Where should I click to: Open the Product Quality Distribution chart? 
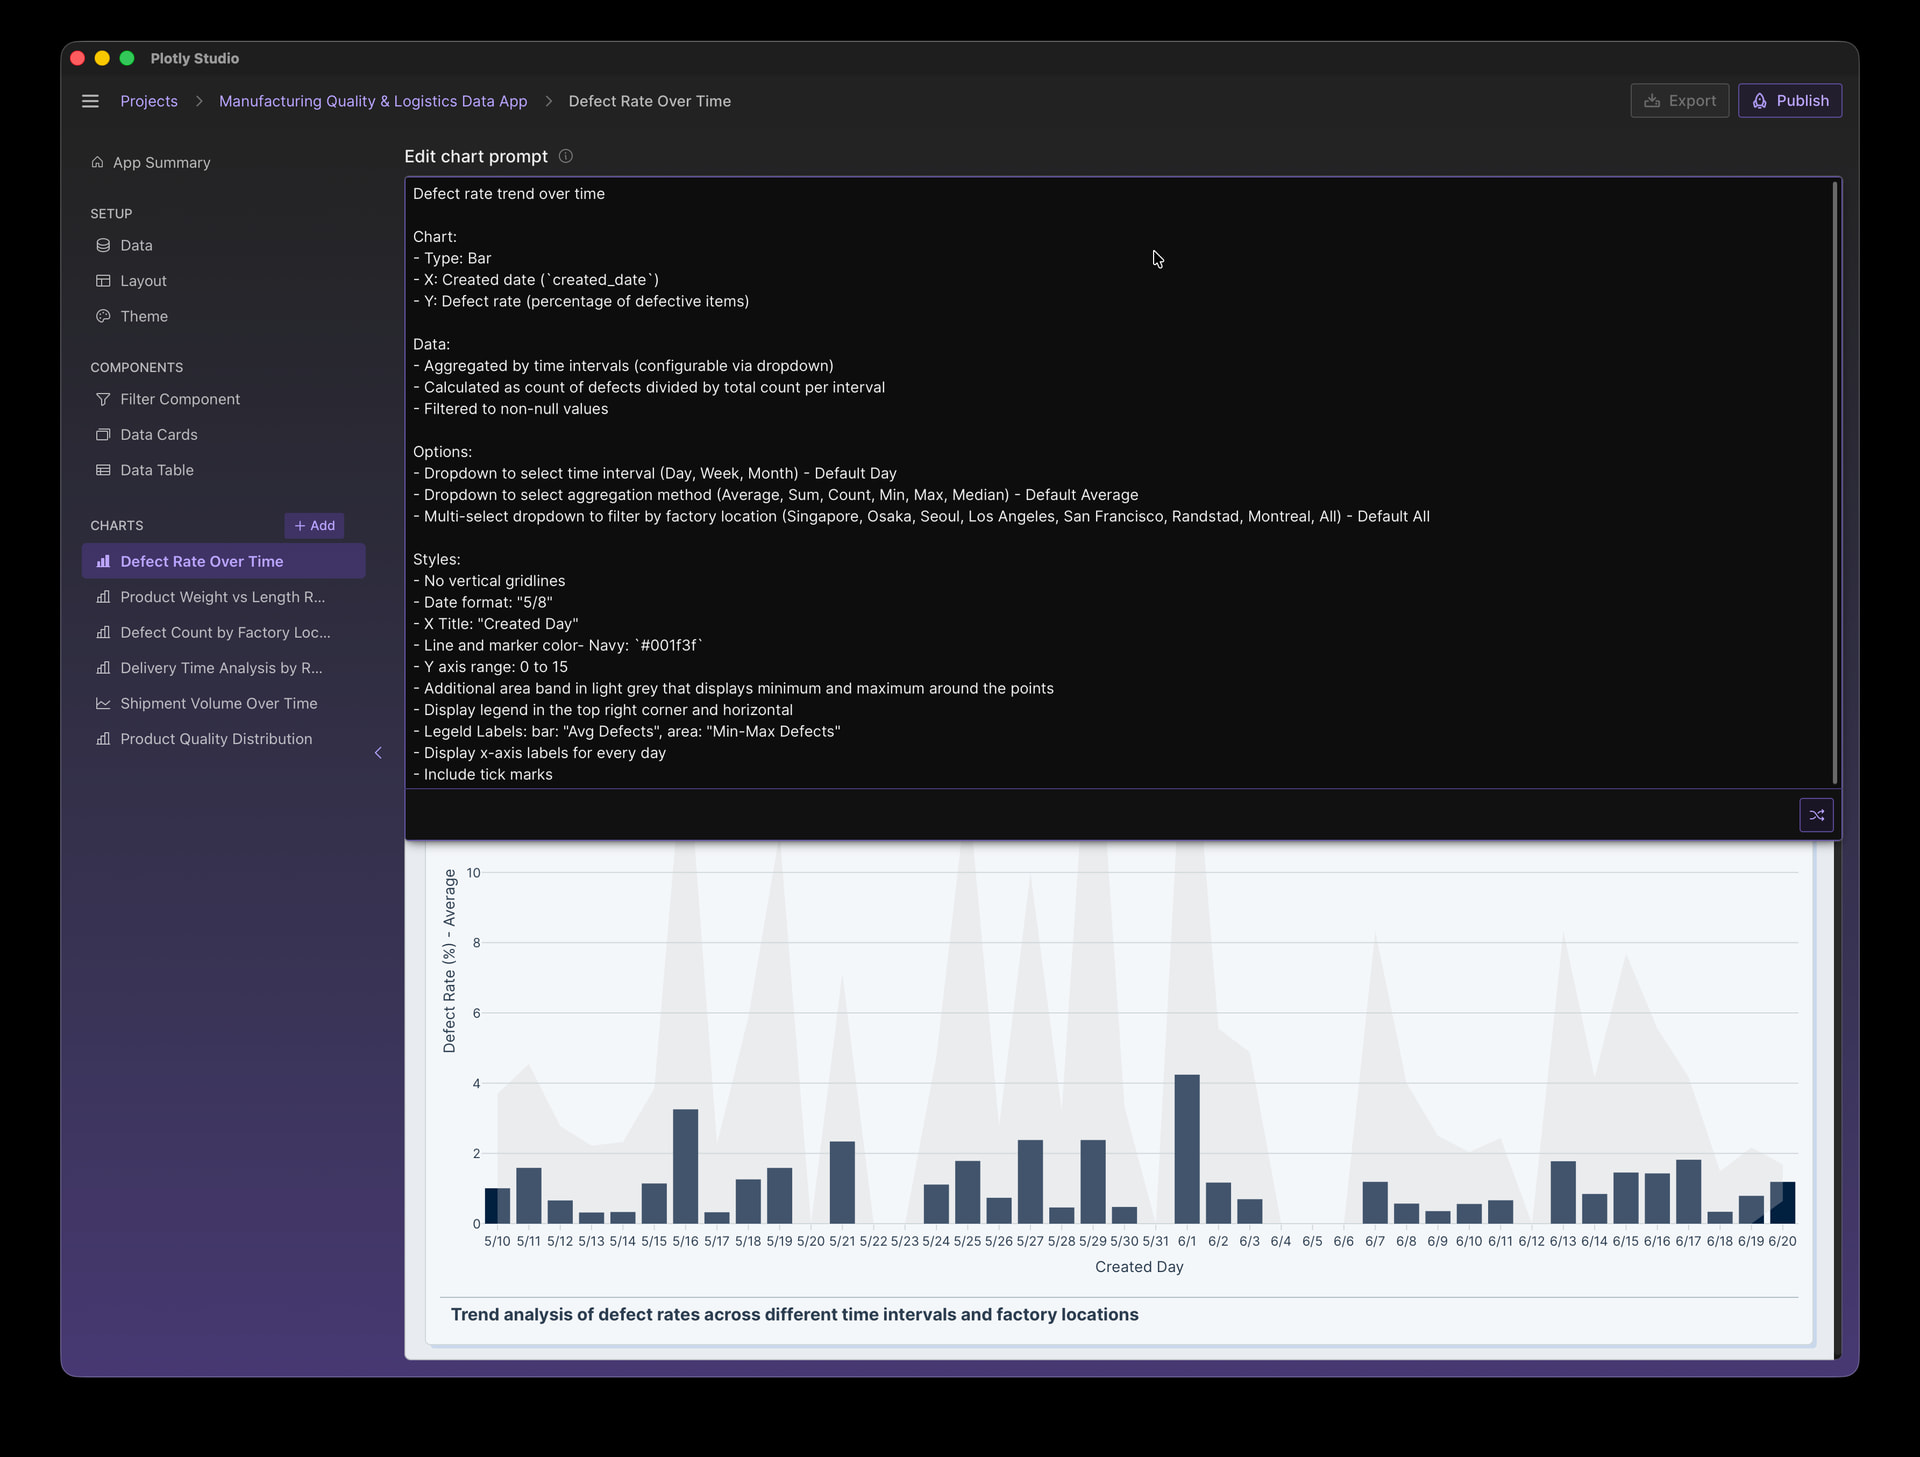(215, 739)
